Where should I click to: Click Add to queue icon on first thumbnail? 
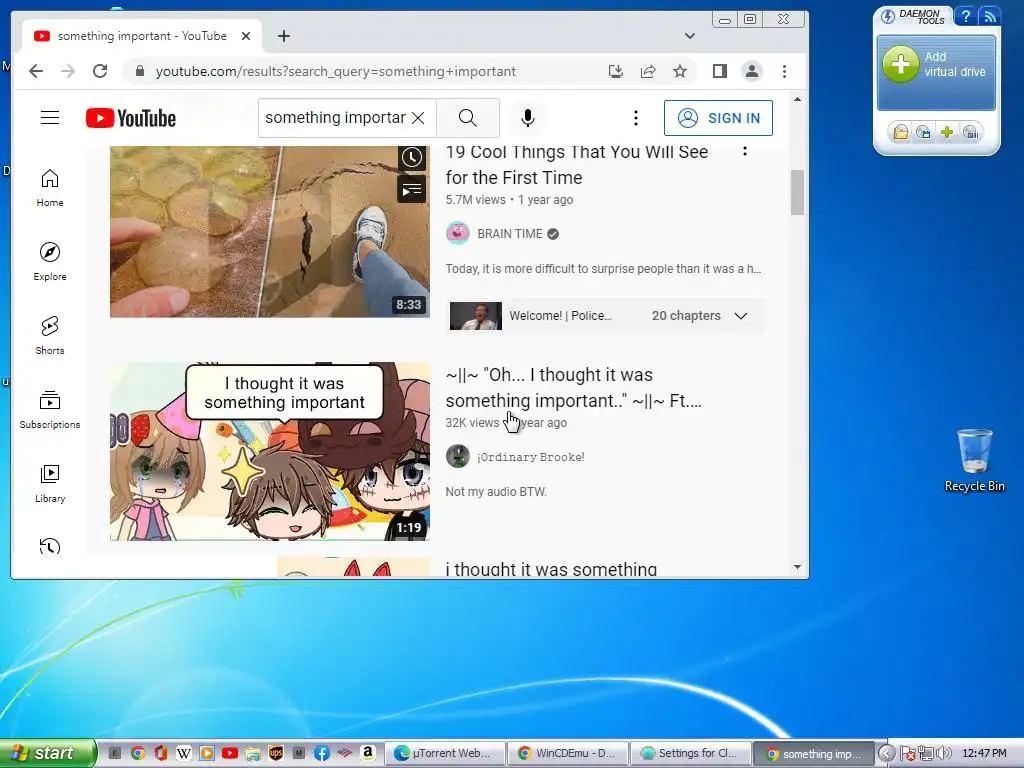tap(411, 189)
